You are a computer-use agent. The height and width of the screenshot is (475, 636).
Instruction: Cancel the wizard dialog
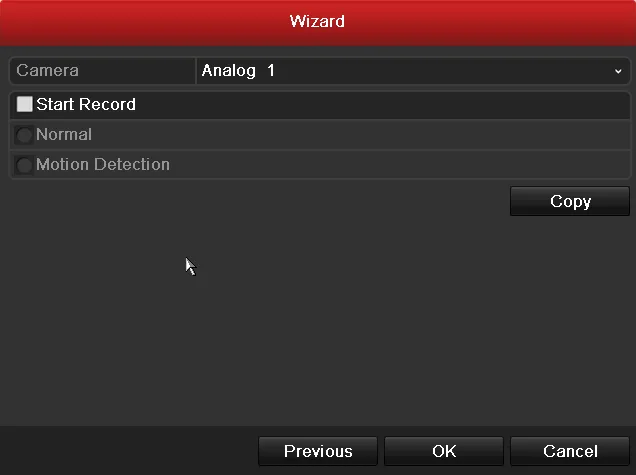tap(570, 451)
